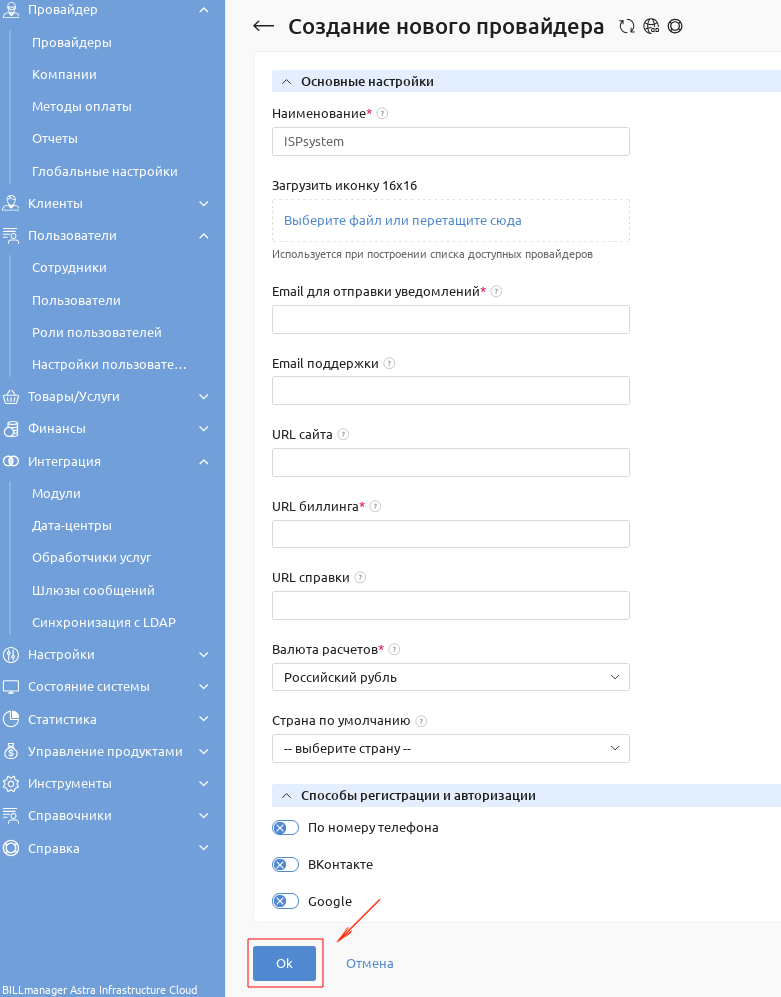Expand the Товары/Услуги menu chevron

point(204,397)
